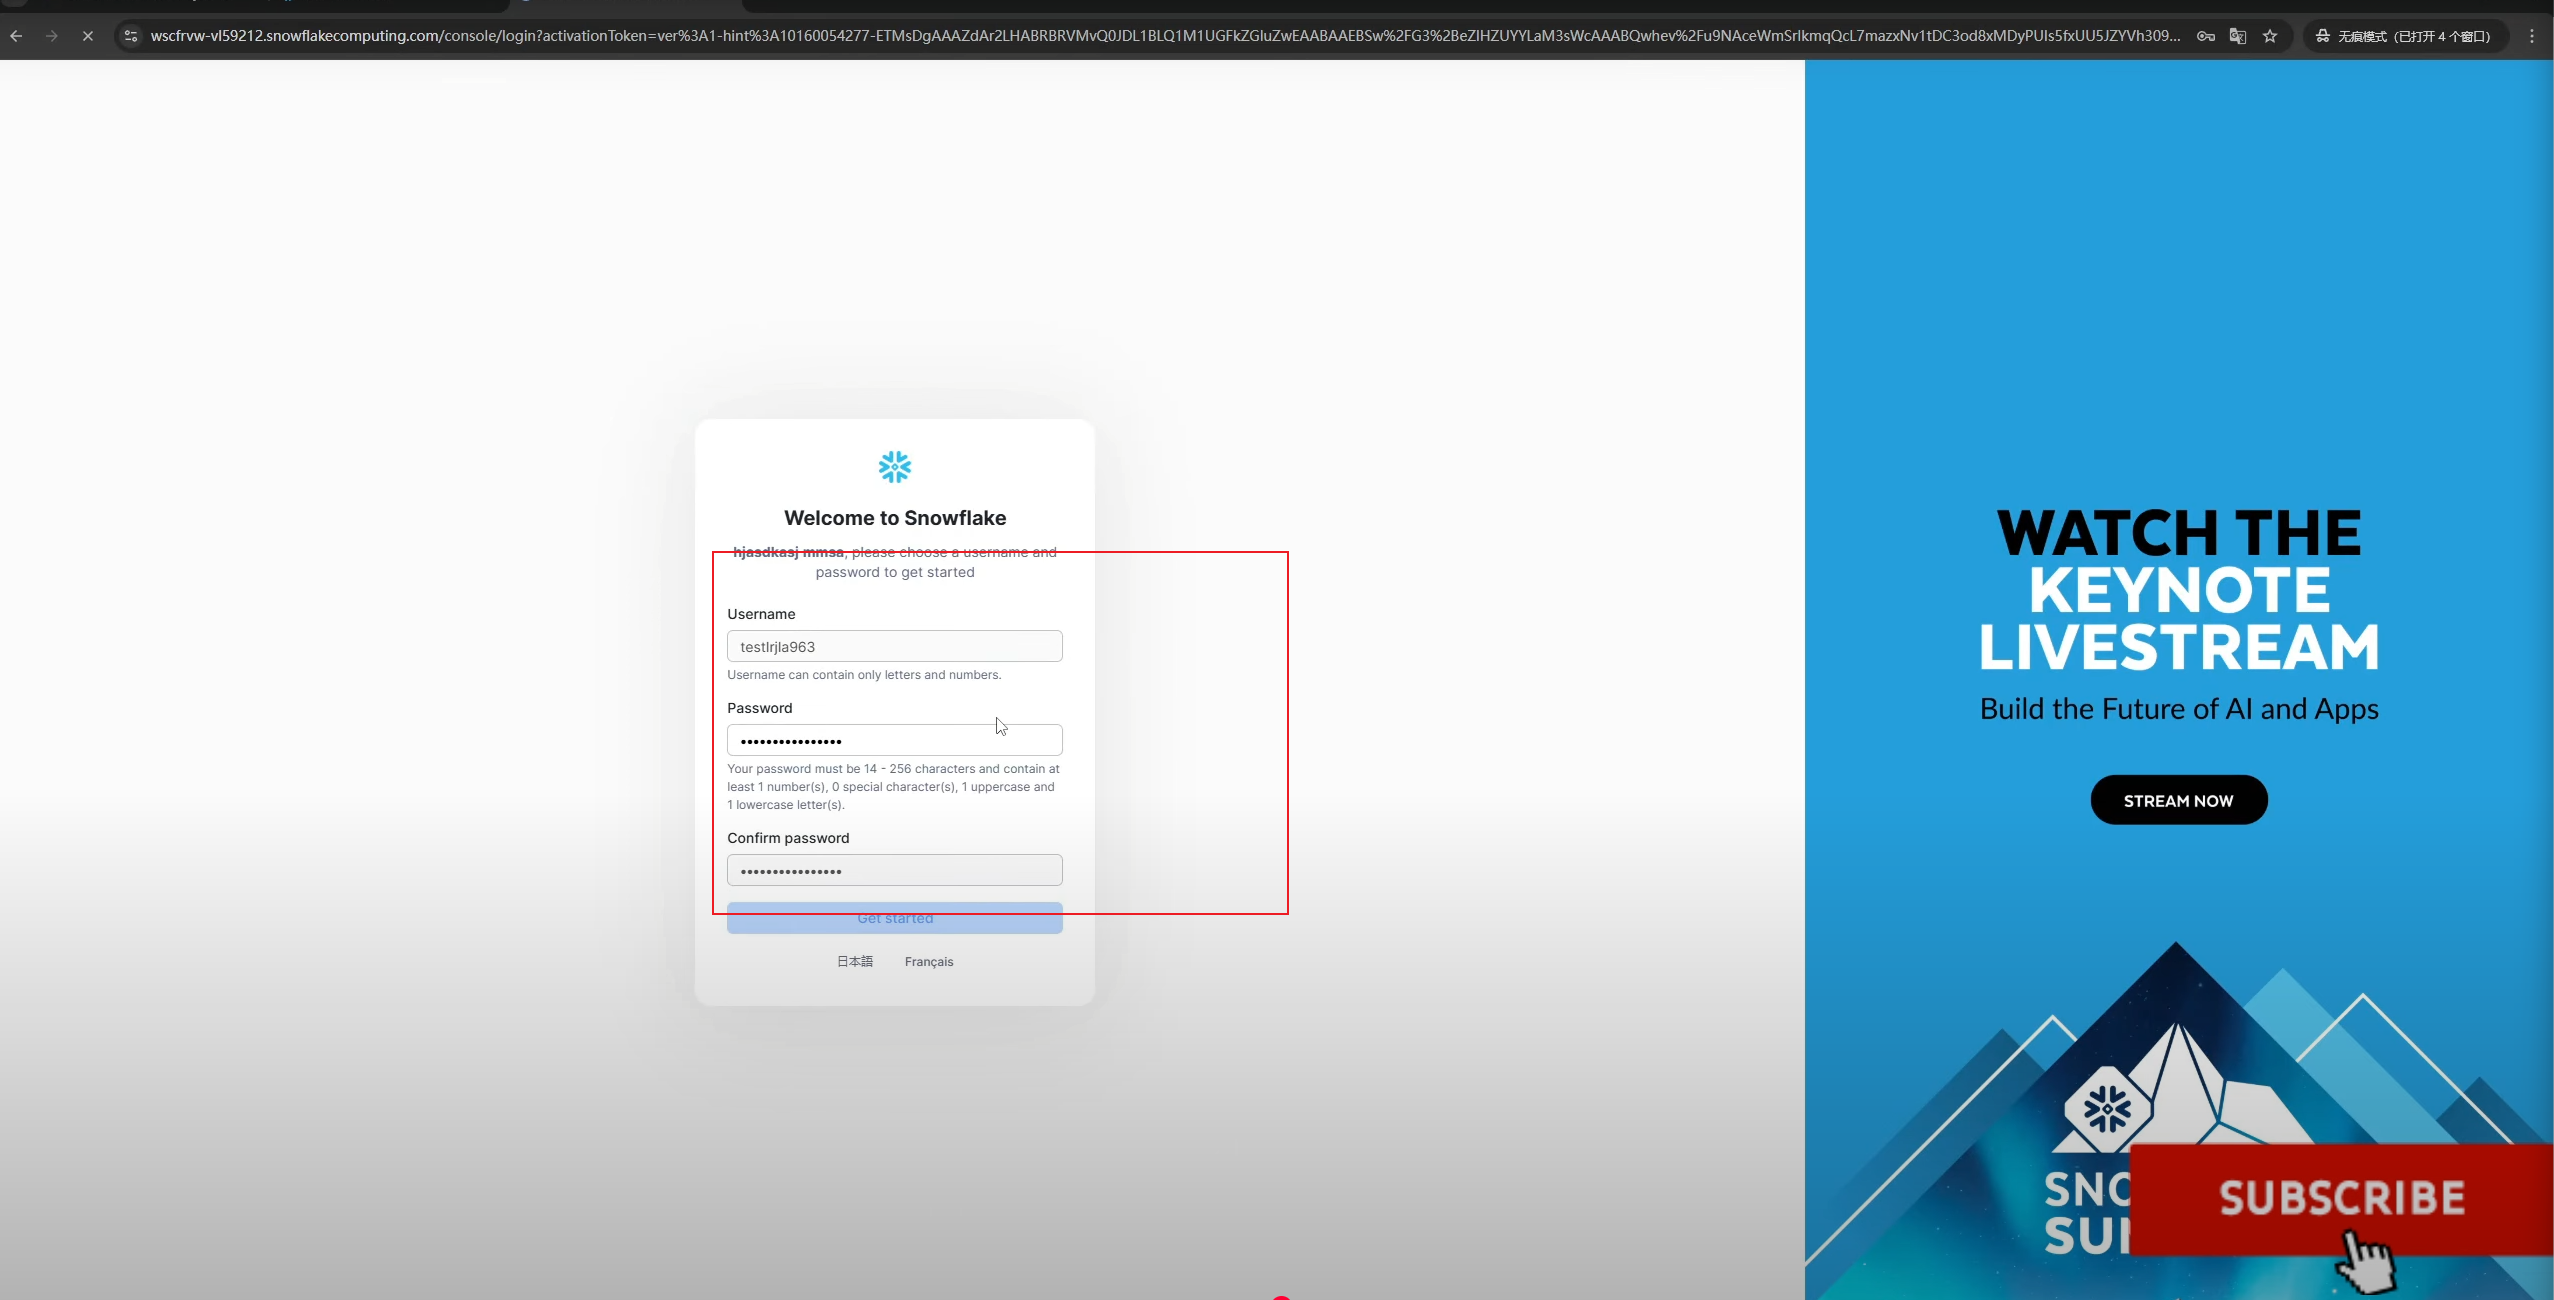The width and height of the screenshot is (2554, 1300).
Task: Switch language to Français
Action: 929,961
